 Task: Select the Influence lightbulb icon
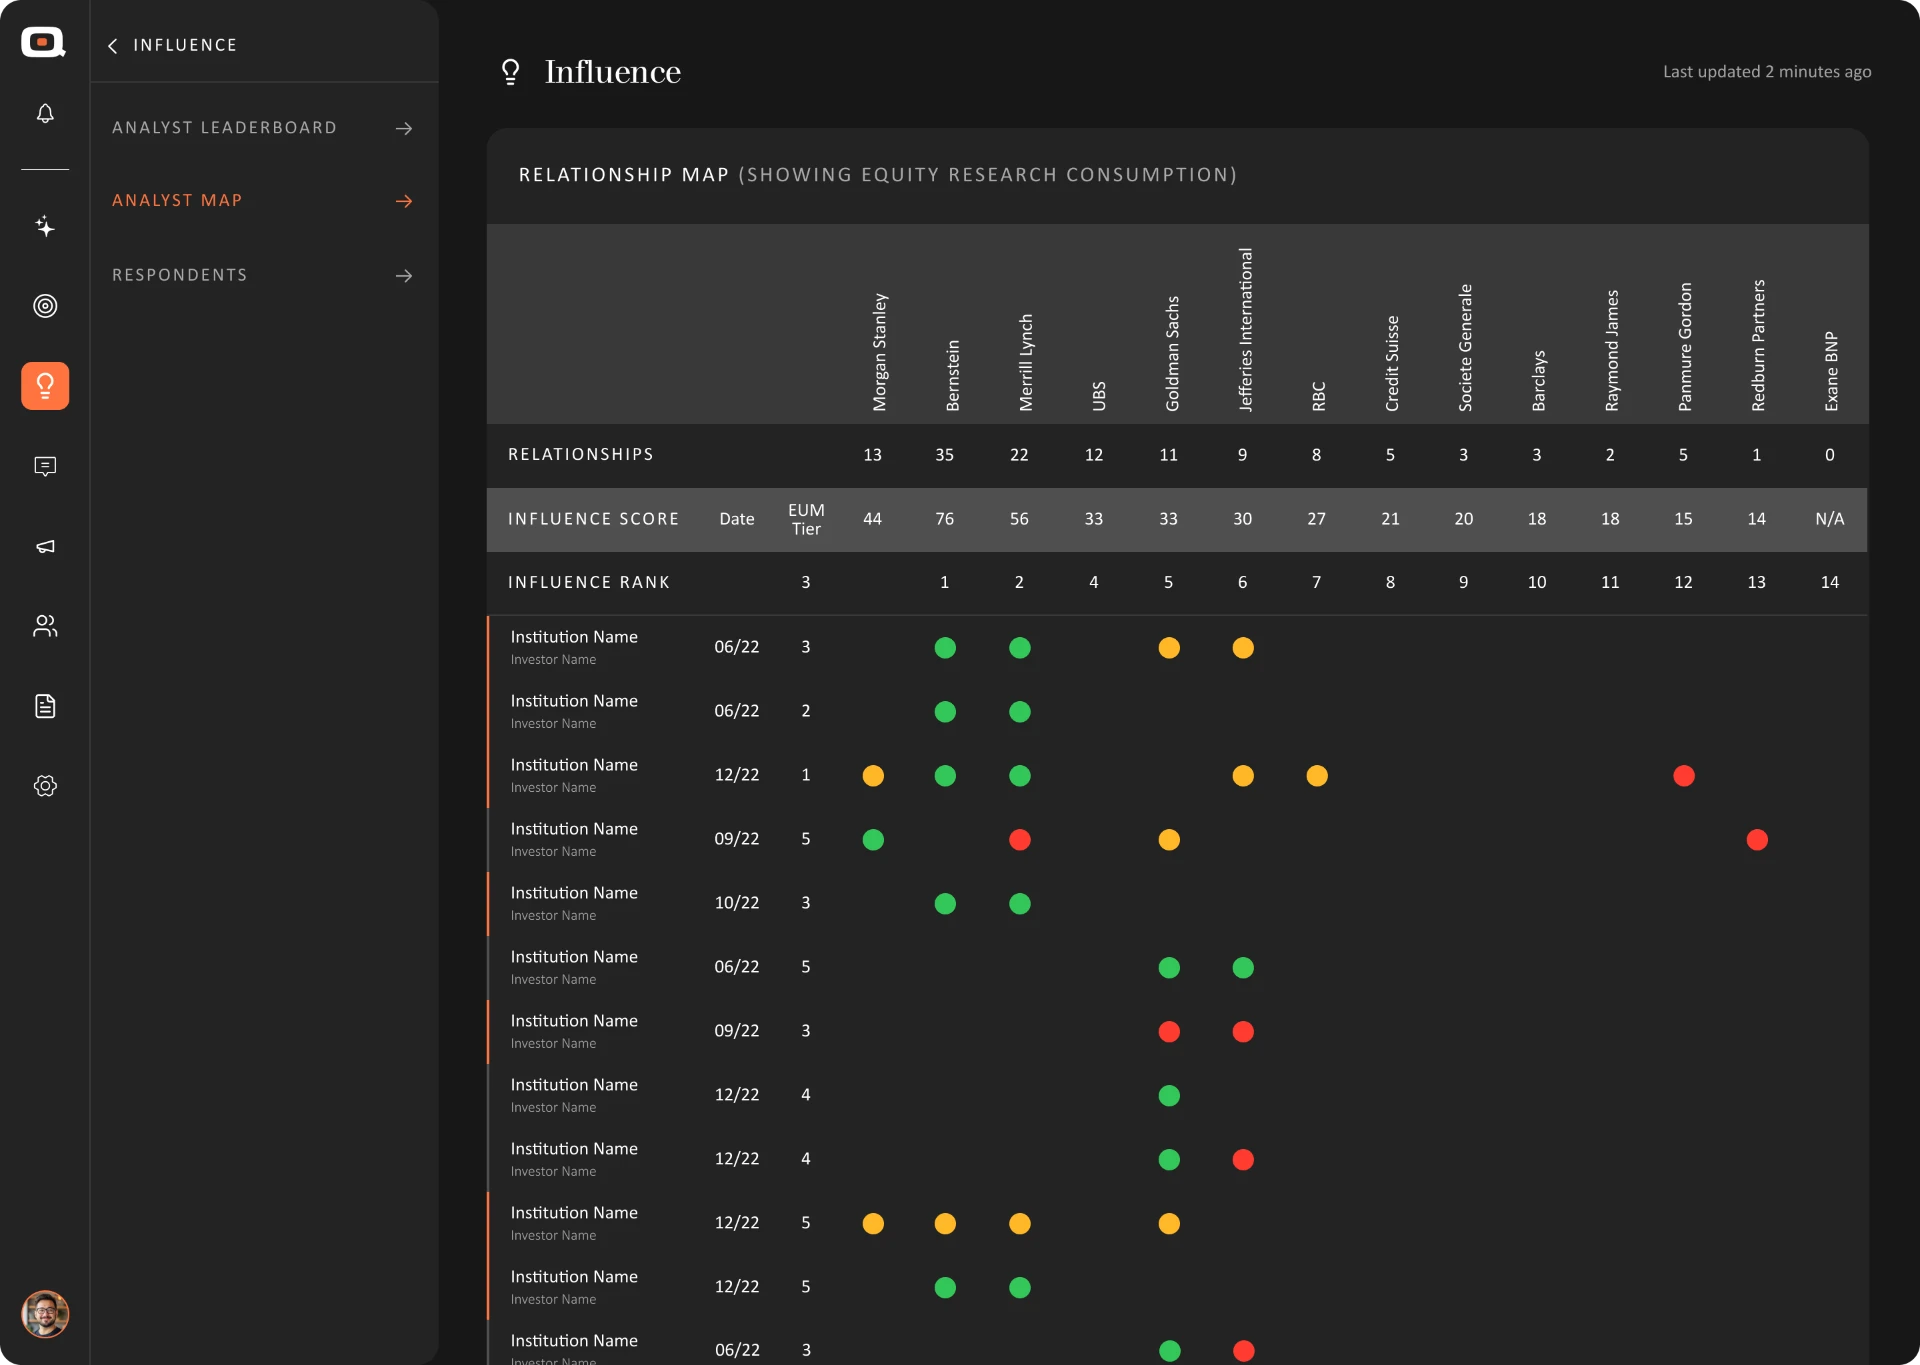[45, 386]
